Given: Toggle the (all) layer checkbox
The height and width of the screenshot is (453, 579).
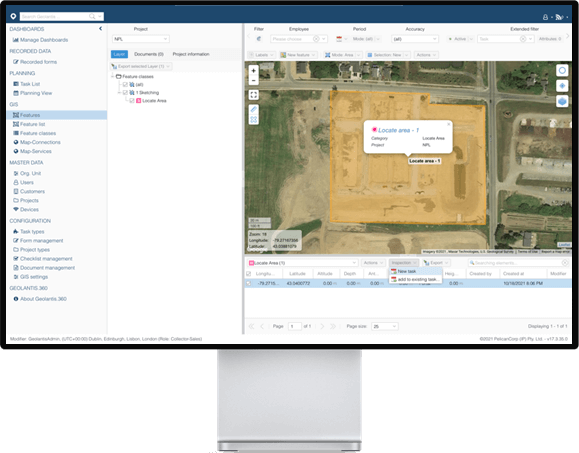Looking at the screenshot, I should 125,85.
